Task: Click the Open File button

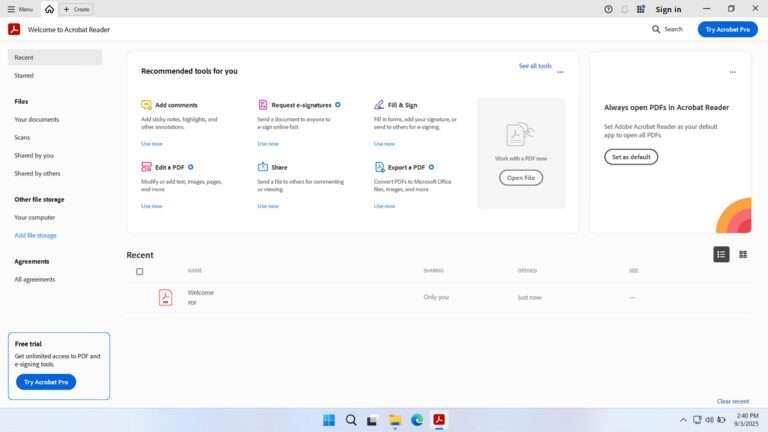Action: click(x=521, y=178)
